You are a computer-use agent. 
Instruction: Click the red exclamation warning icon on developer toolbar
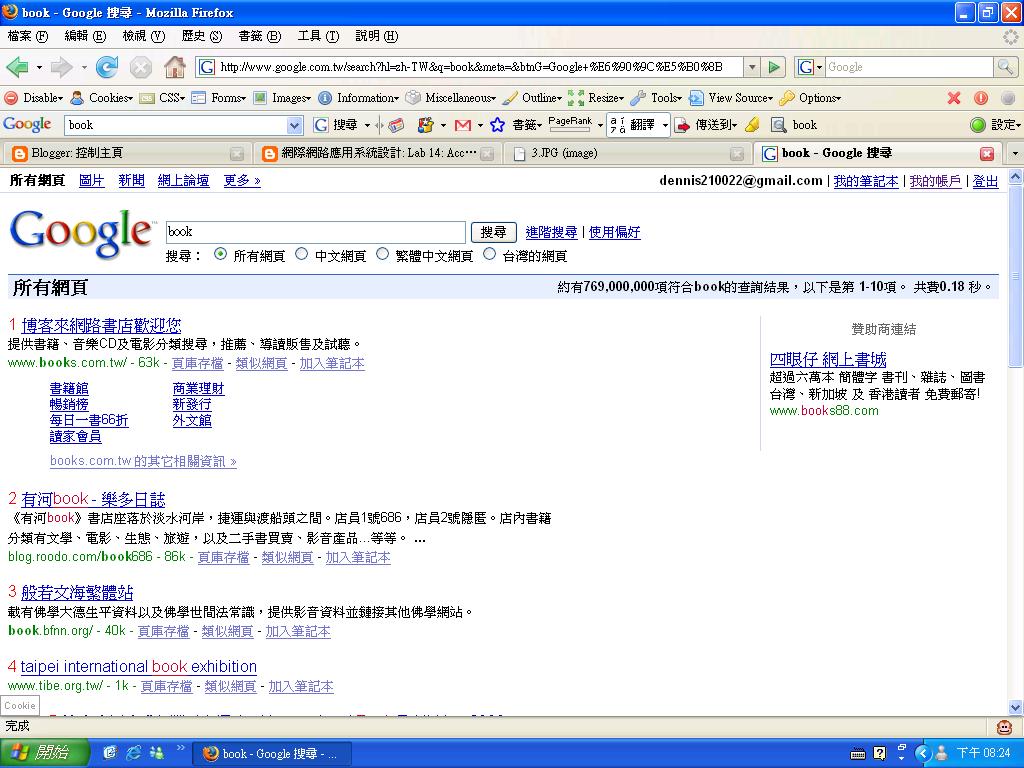point(980,98)
